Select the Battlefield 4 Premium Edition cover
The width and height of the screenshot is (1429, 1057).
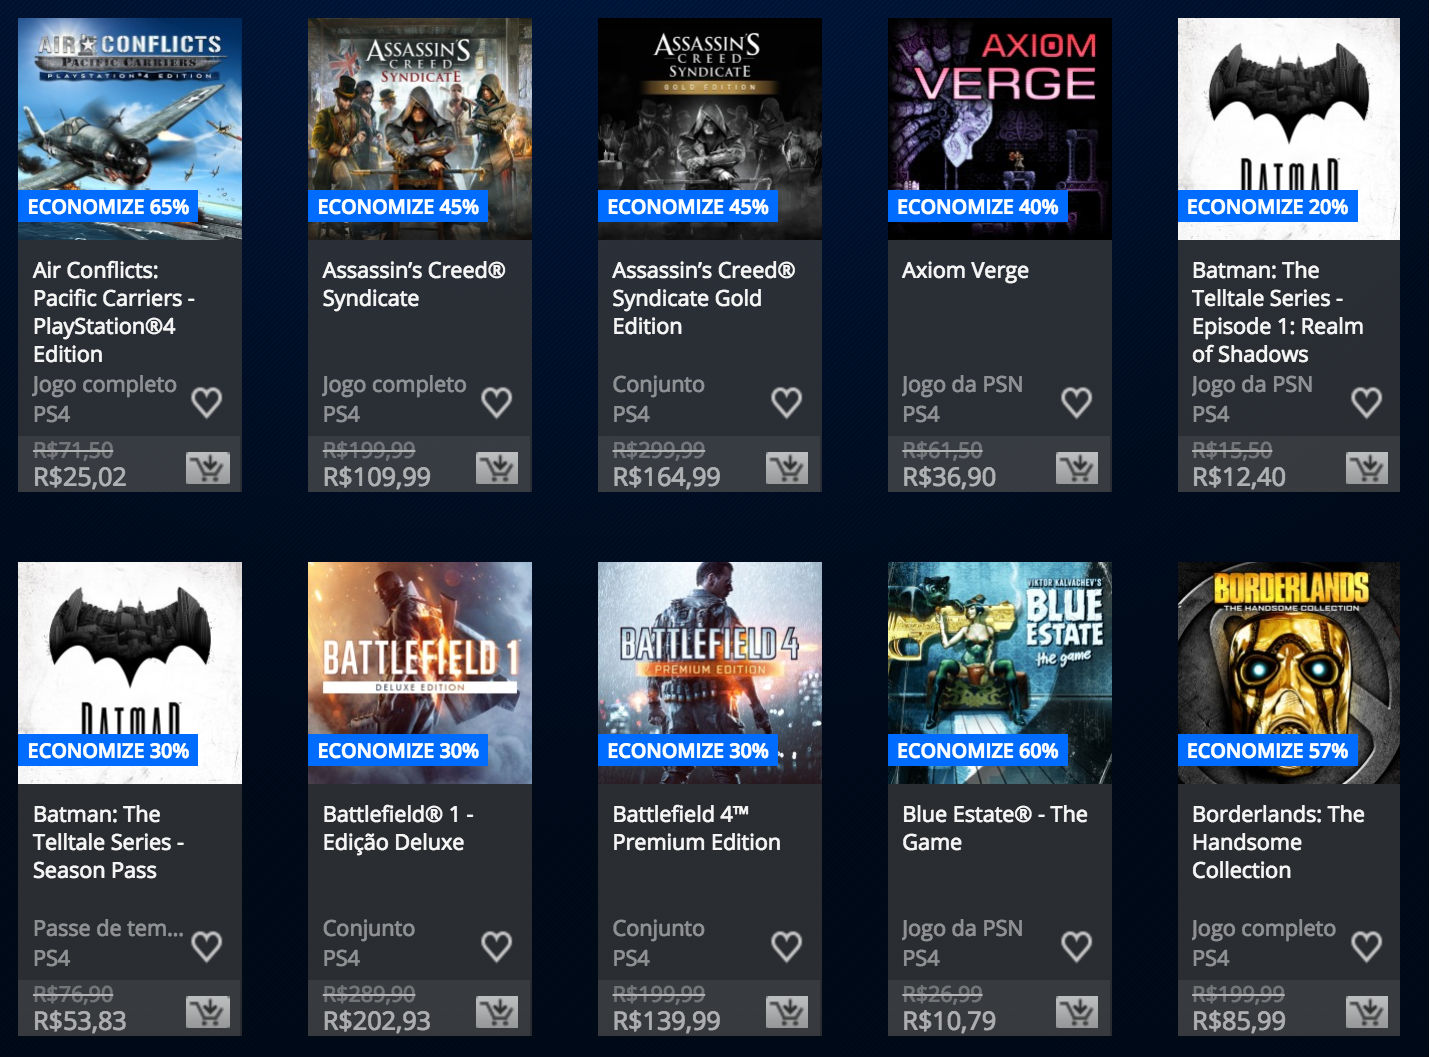click(x=710, y=673)
